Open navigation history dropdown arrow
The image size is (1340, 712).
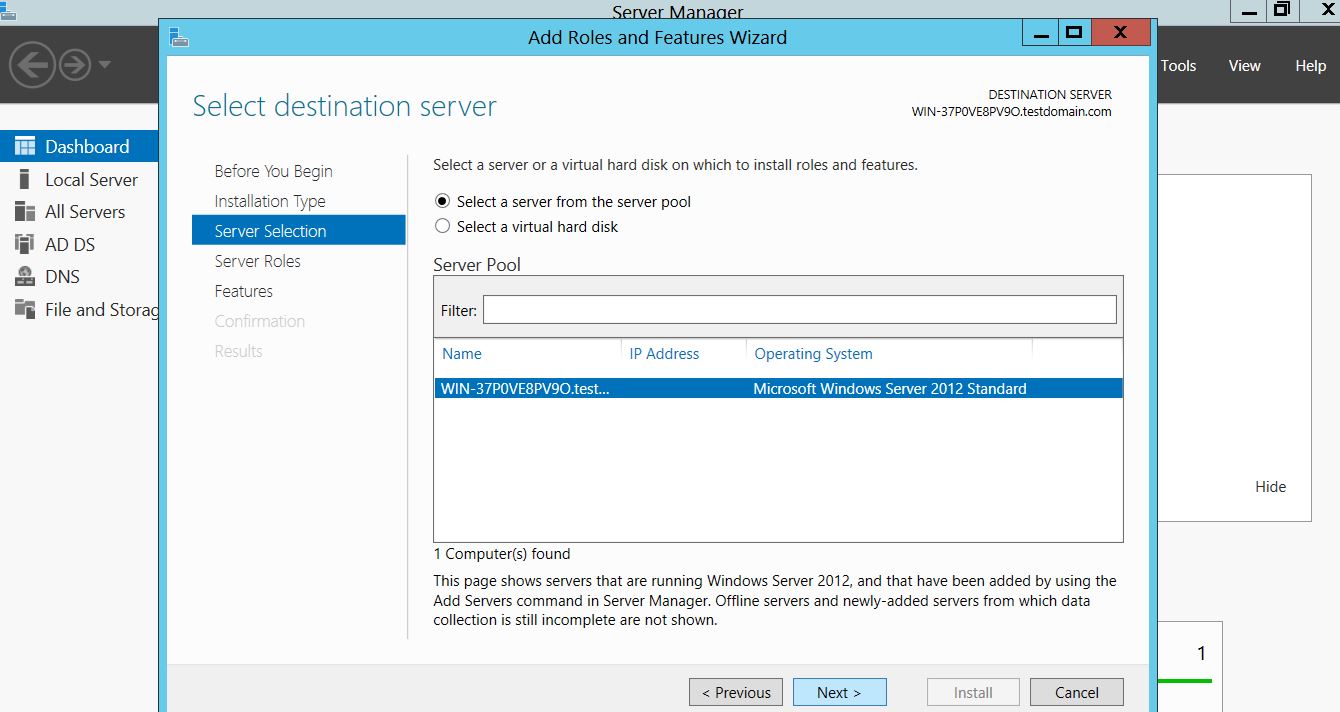(105, 66)
